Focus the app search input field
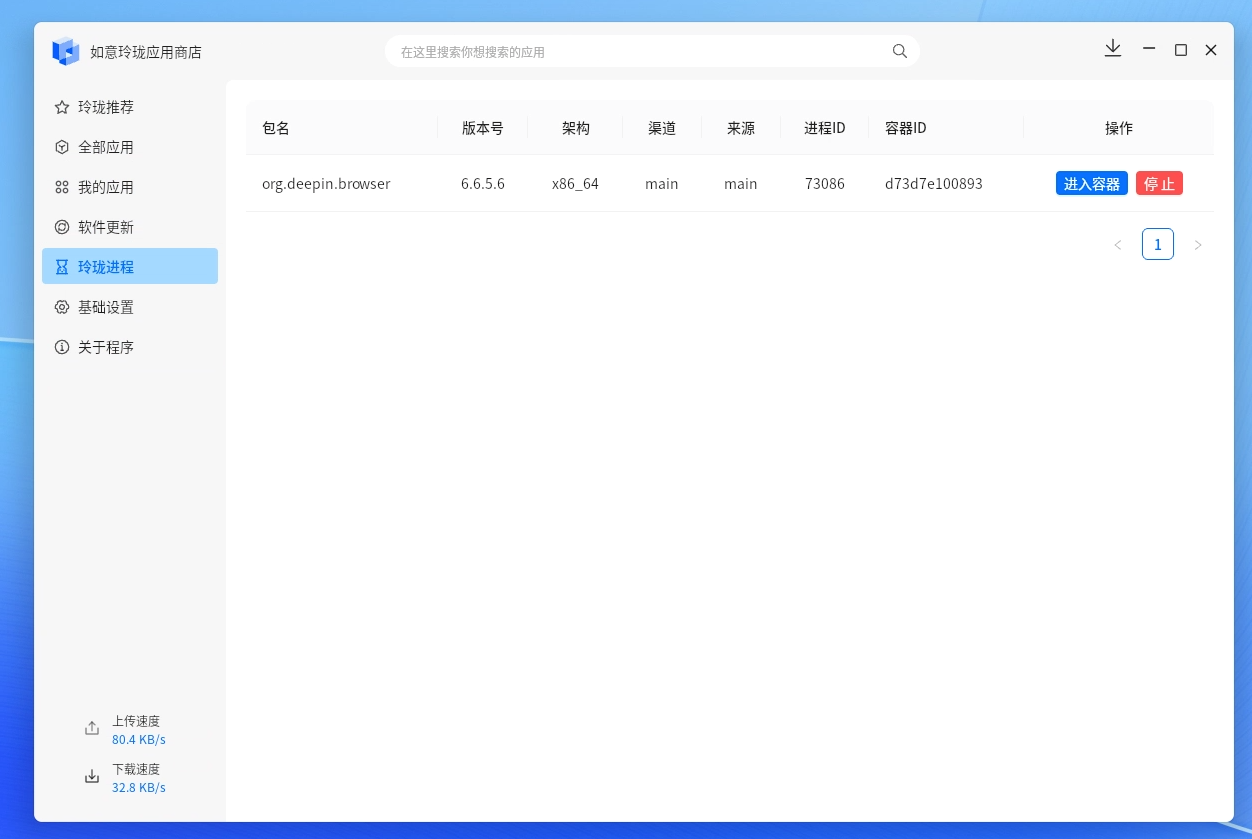The image size is (1252, 839). tap(652, 51)
